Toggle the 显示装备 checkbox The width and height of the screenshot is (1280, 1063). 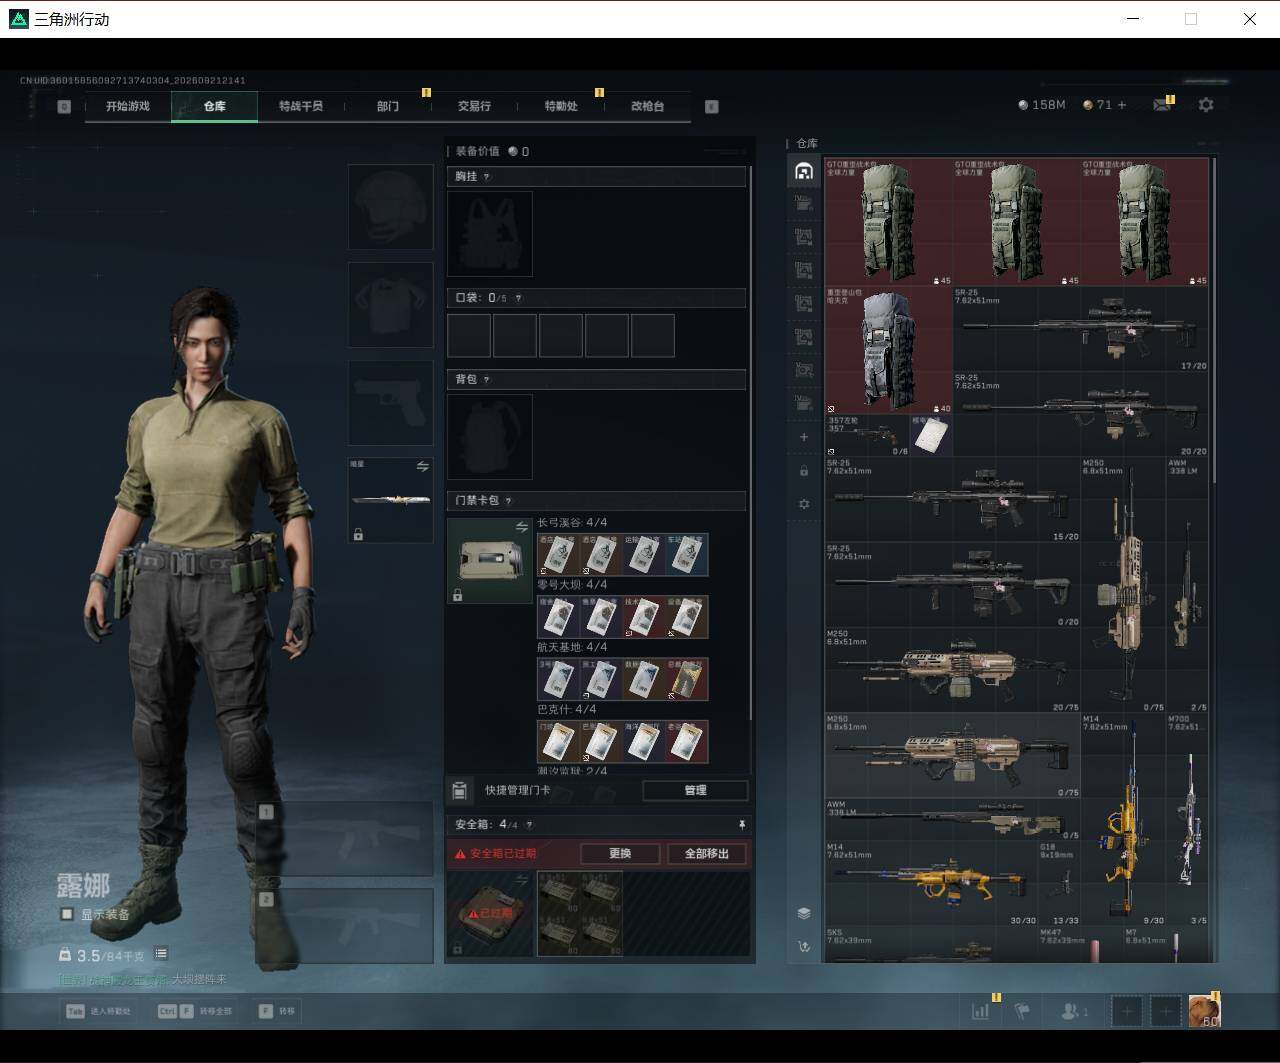click(67, 914)
